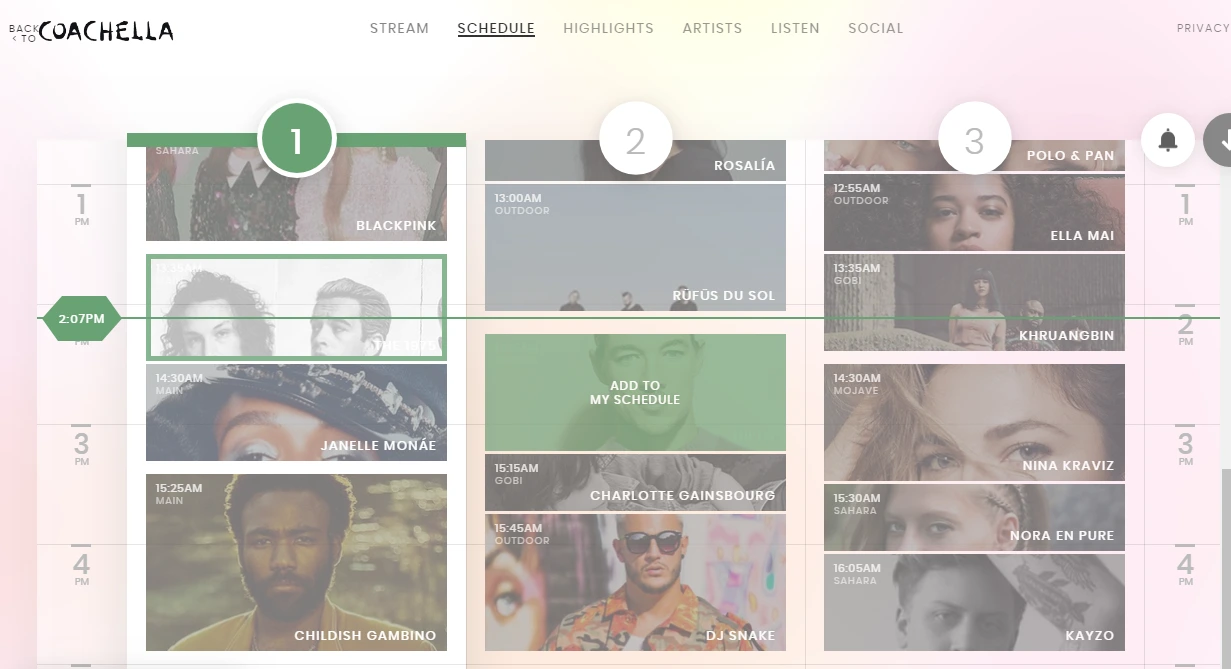The width and height of the screenshot is (1231, 669).
Task: Select the channel 3 circle
Action: click(x=975, y=140)
